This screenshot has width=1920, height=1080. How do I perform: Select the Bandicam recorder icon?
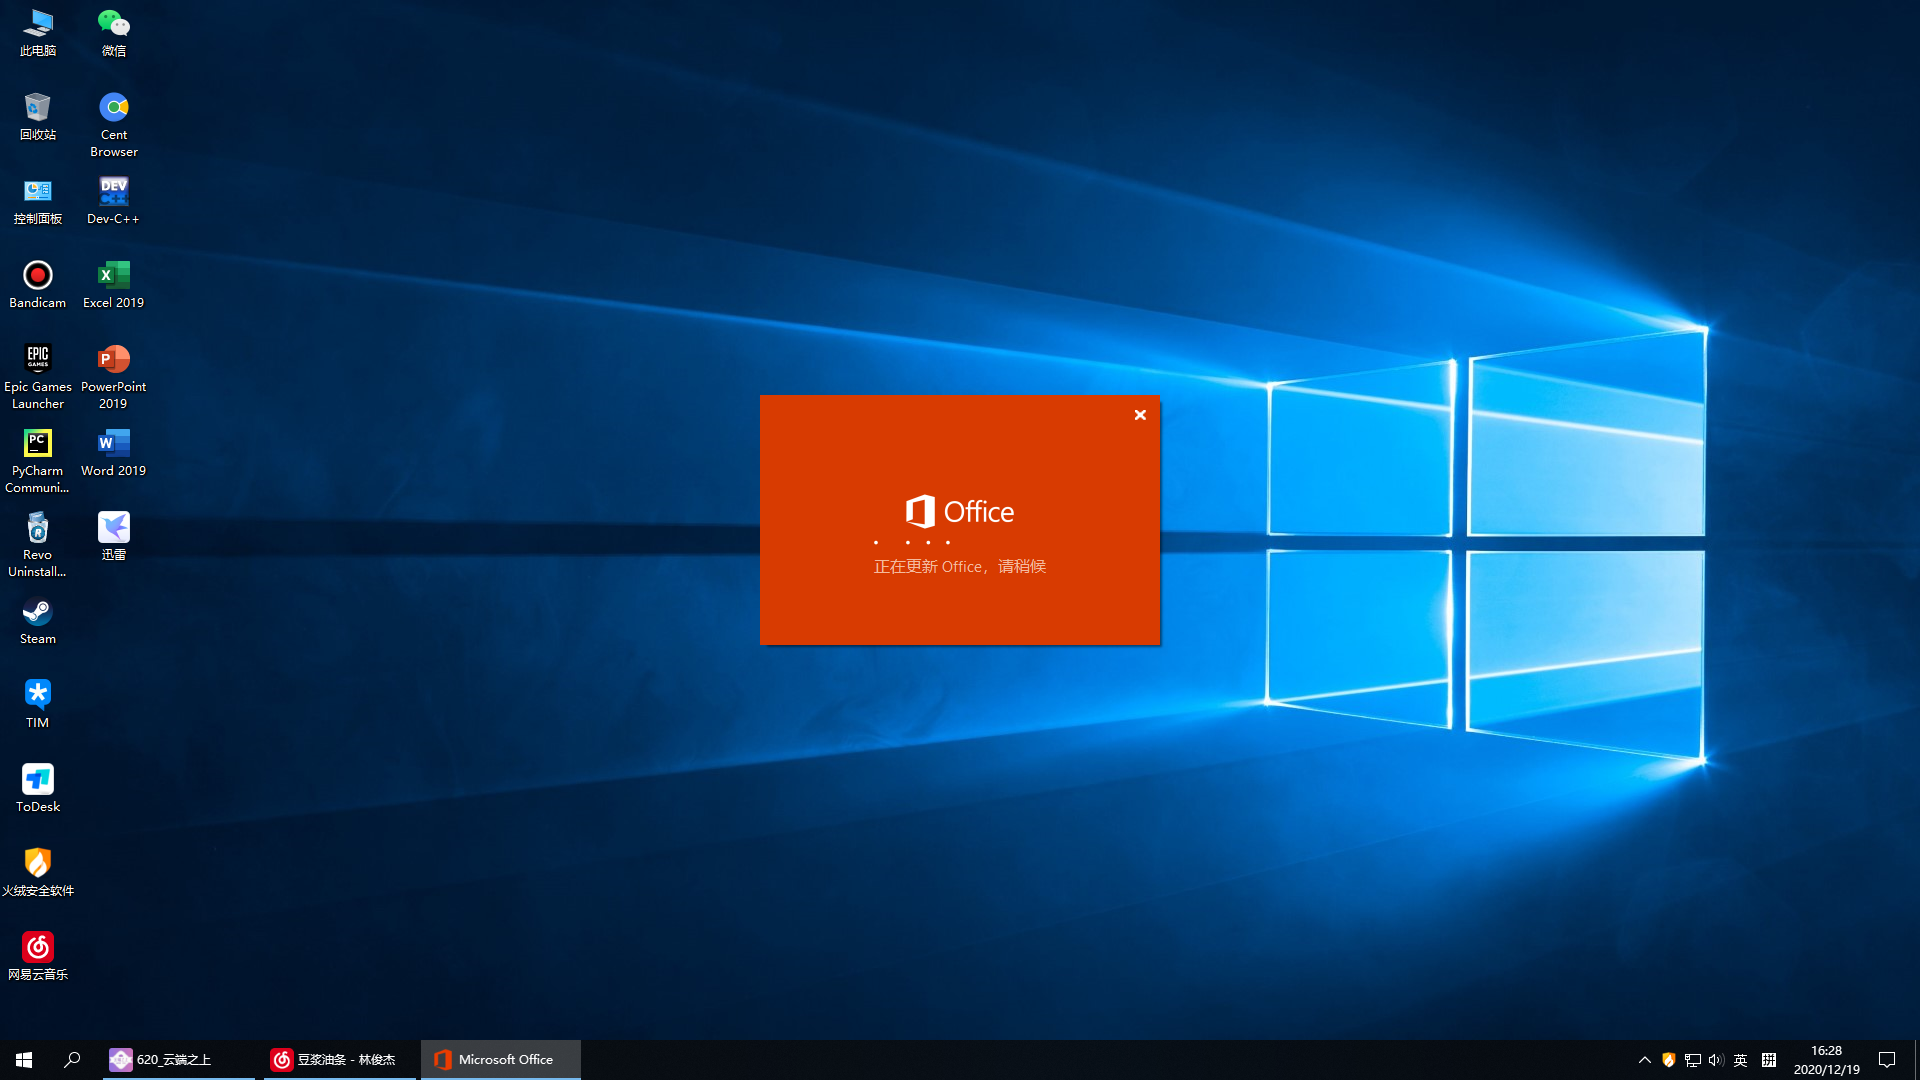pyautogui.click(x=38, y=285)
